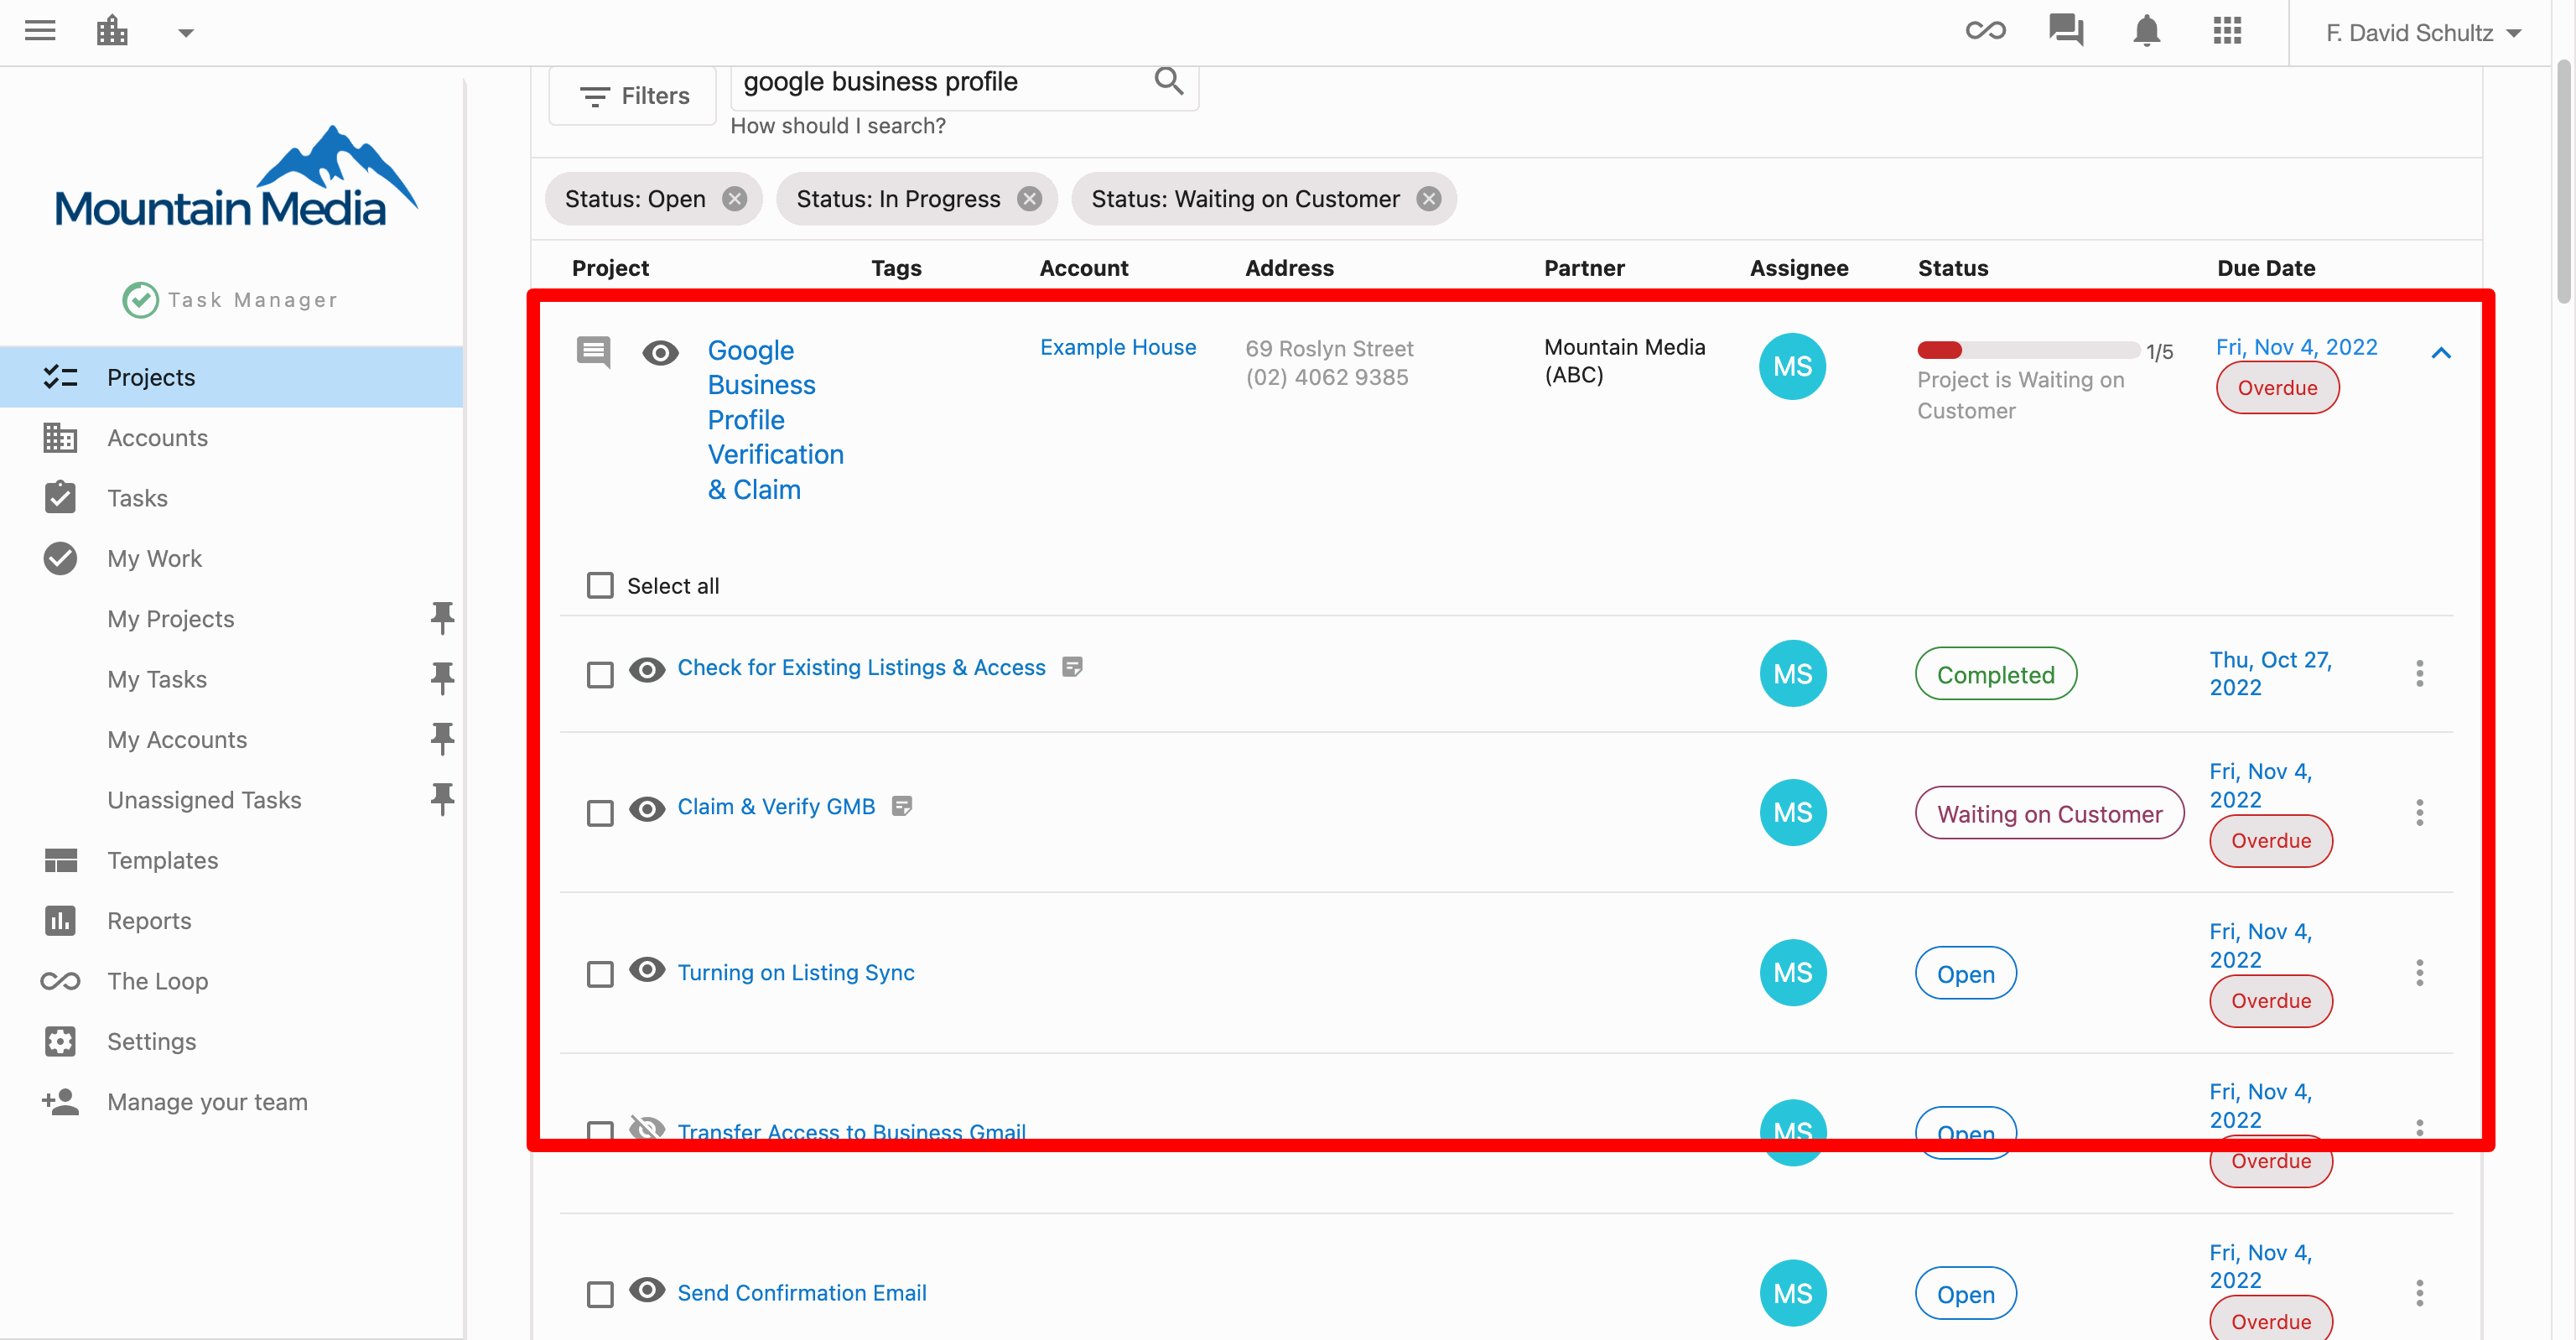Viewport: 2576px width, 1340px height.
Task: Tick checkbox for Send Confirmation Email task
Action: (x=600, y=1294)
